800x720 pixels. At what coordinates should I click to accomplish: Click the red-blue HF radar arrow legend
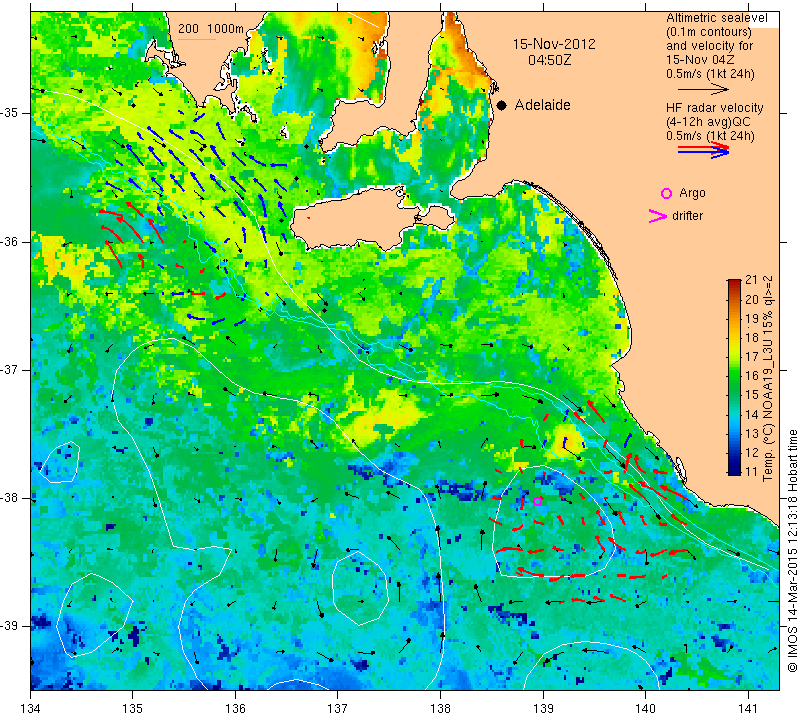coord(703,150)
